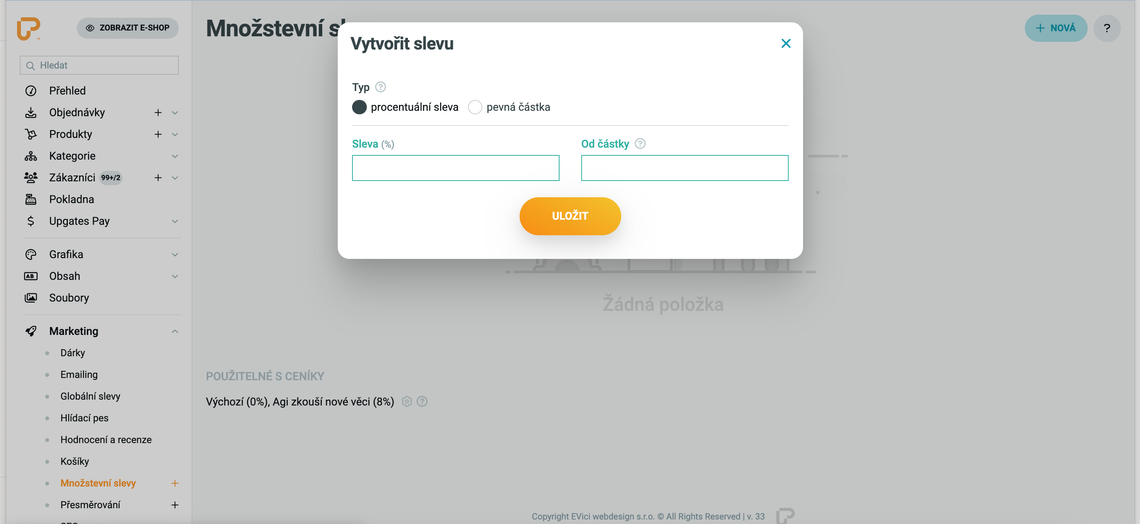Viewport: 1140px width, 524px height.
Task: Click the settings gear next to price lists
Action: [x=407, y=402]
